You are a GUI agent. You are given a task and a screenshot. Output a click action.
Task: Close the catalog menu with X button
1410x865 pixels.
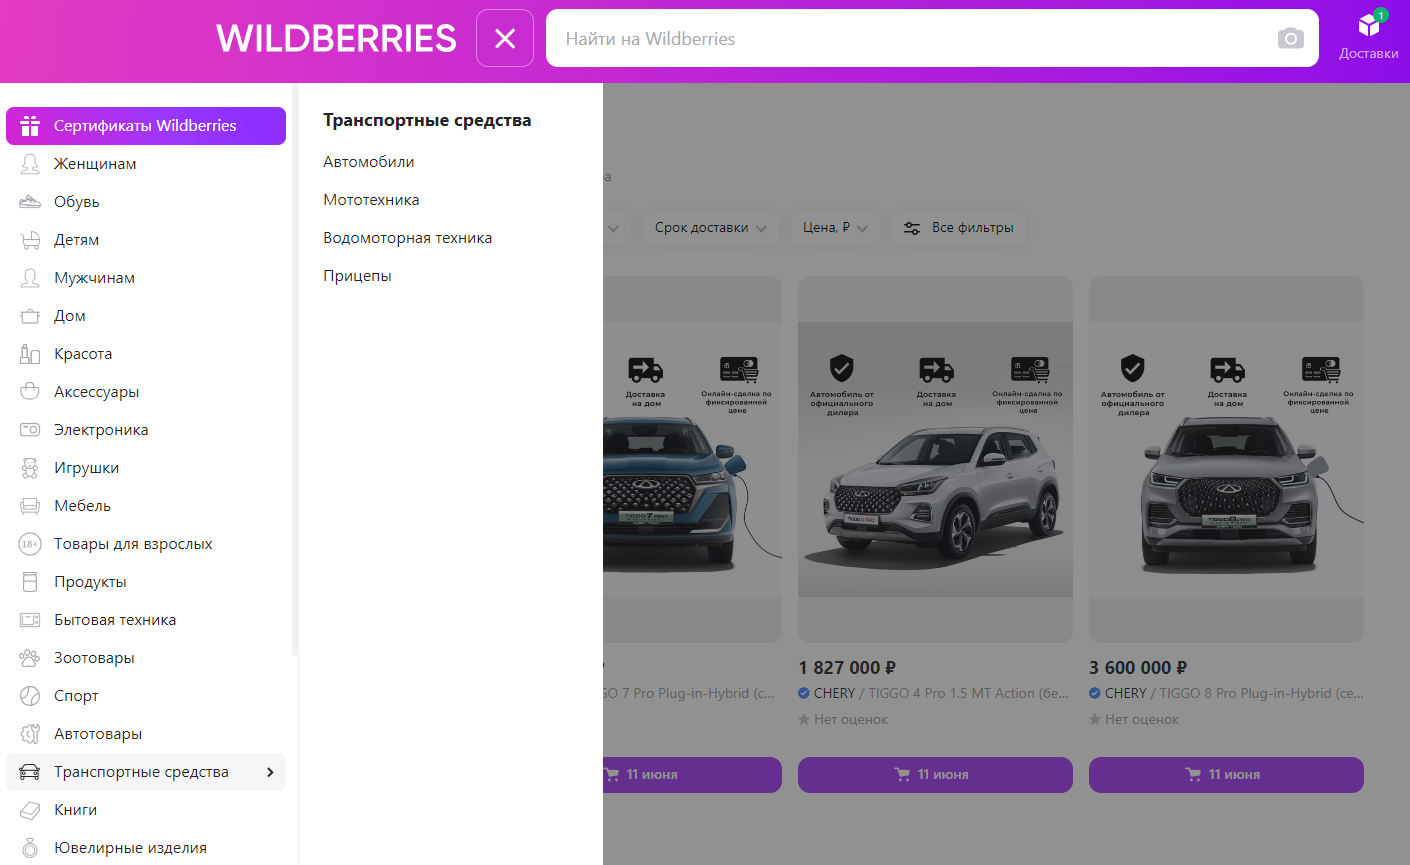pos(505,38)
